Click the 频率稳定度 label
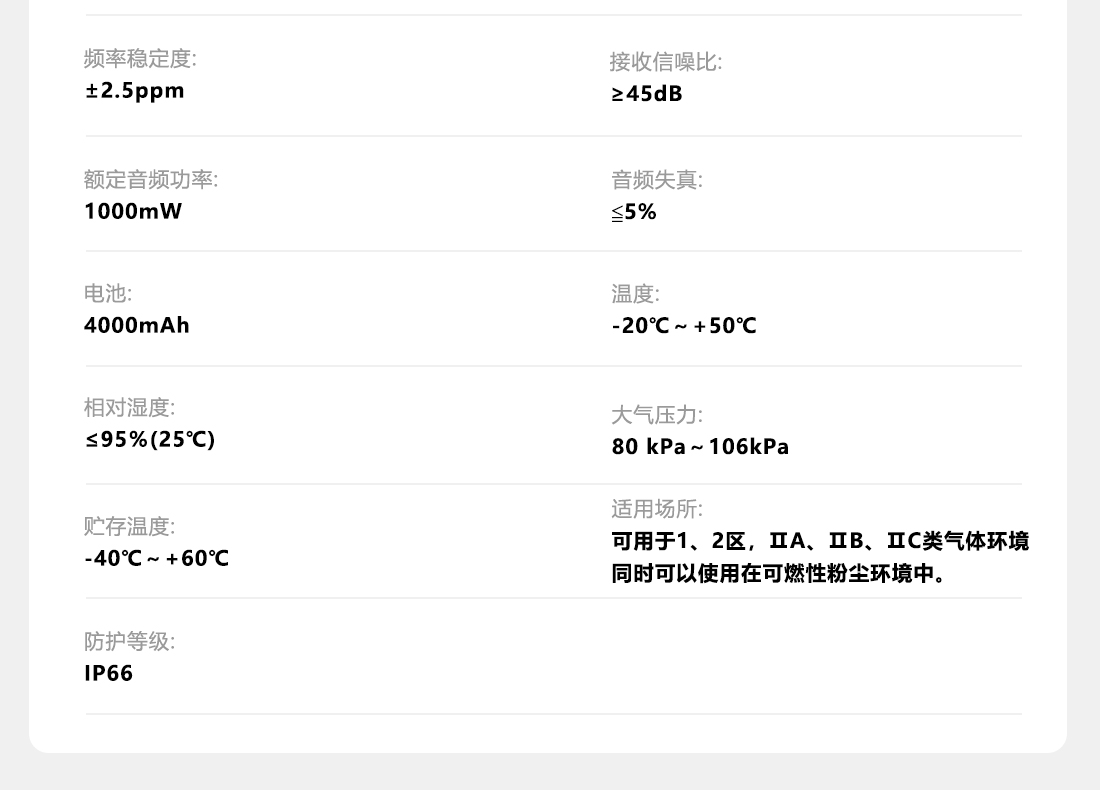 point(140,59)
